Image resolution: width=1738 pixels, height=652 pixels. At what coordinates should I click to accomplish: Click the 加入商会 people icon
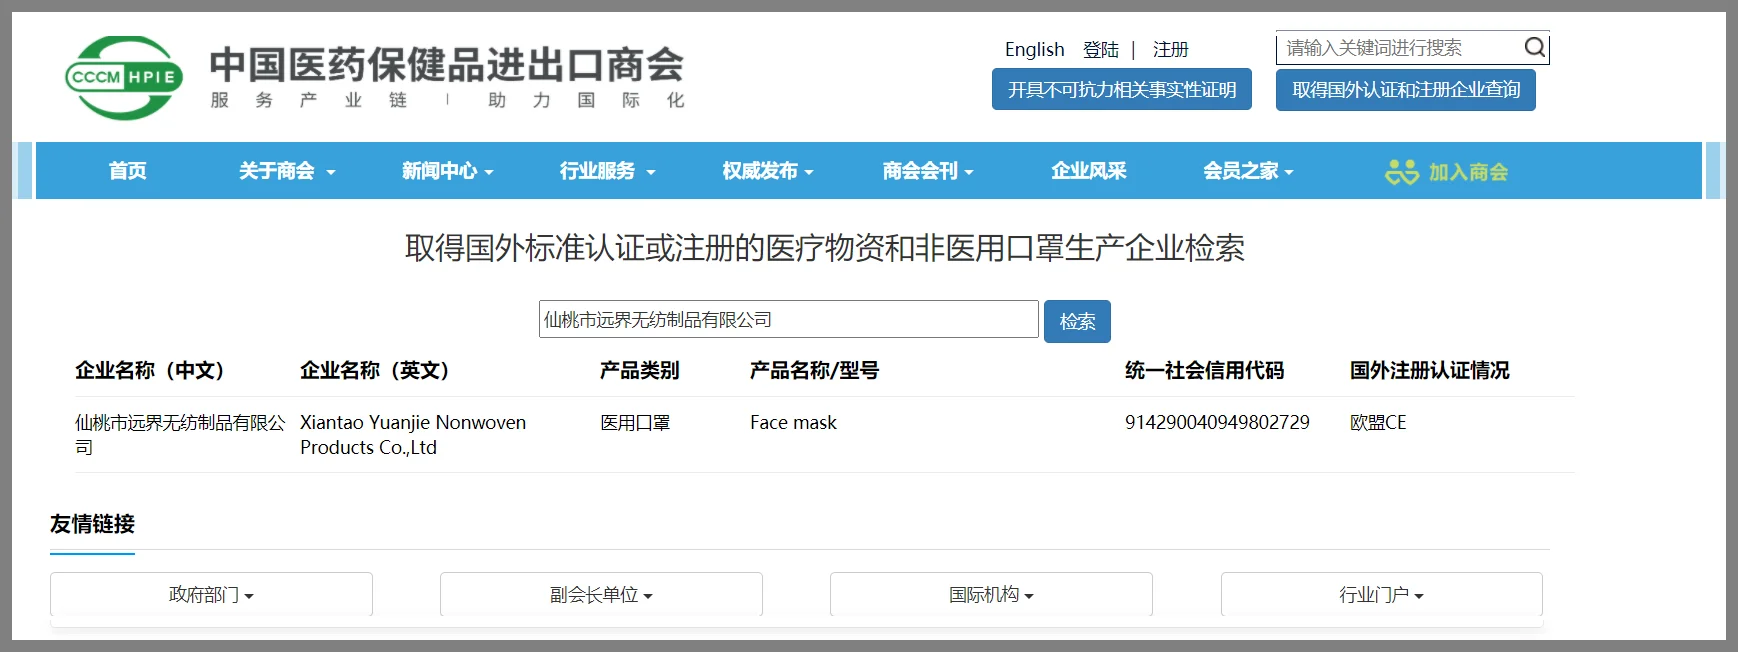(x=1401, y=172)
